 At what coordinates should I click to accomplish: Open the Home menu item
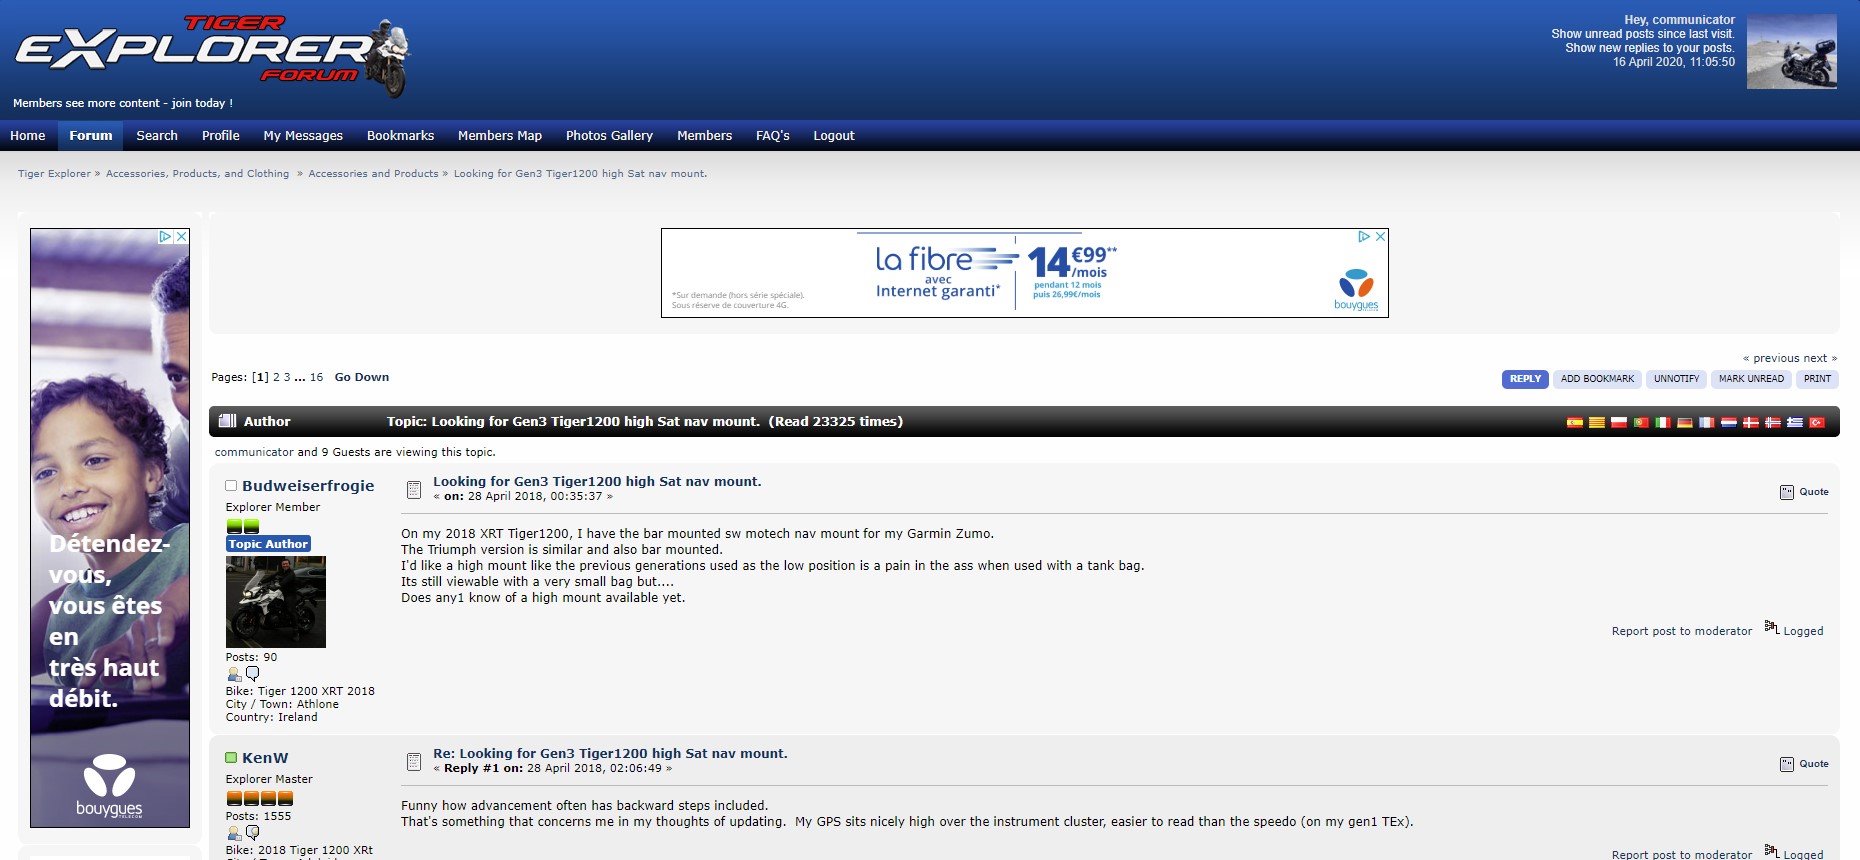28,136
